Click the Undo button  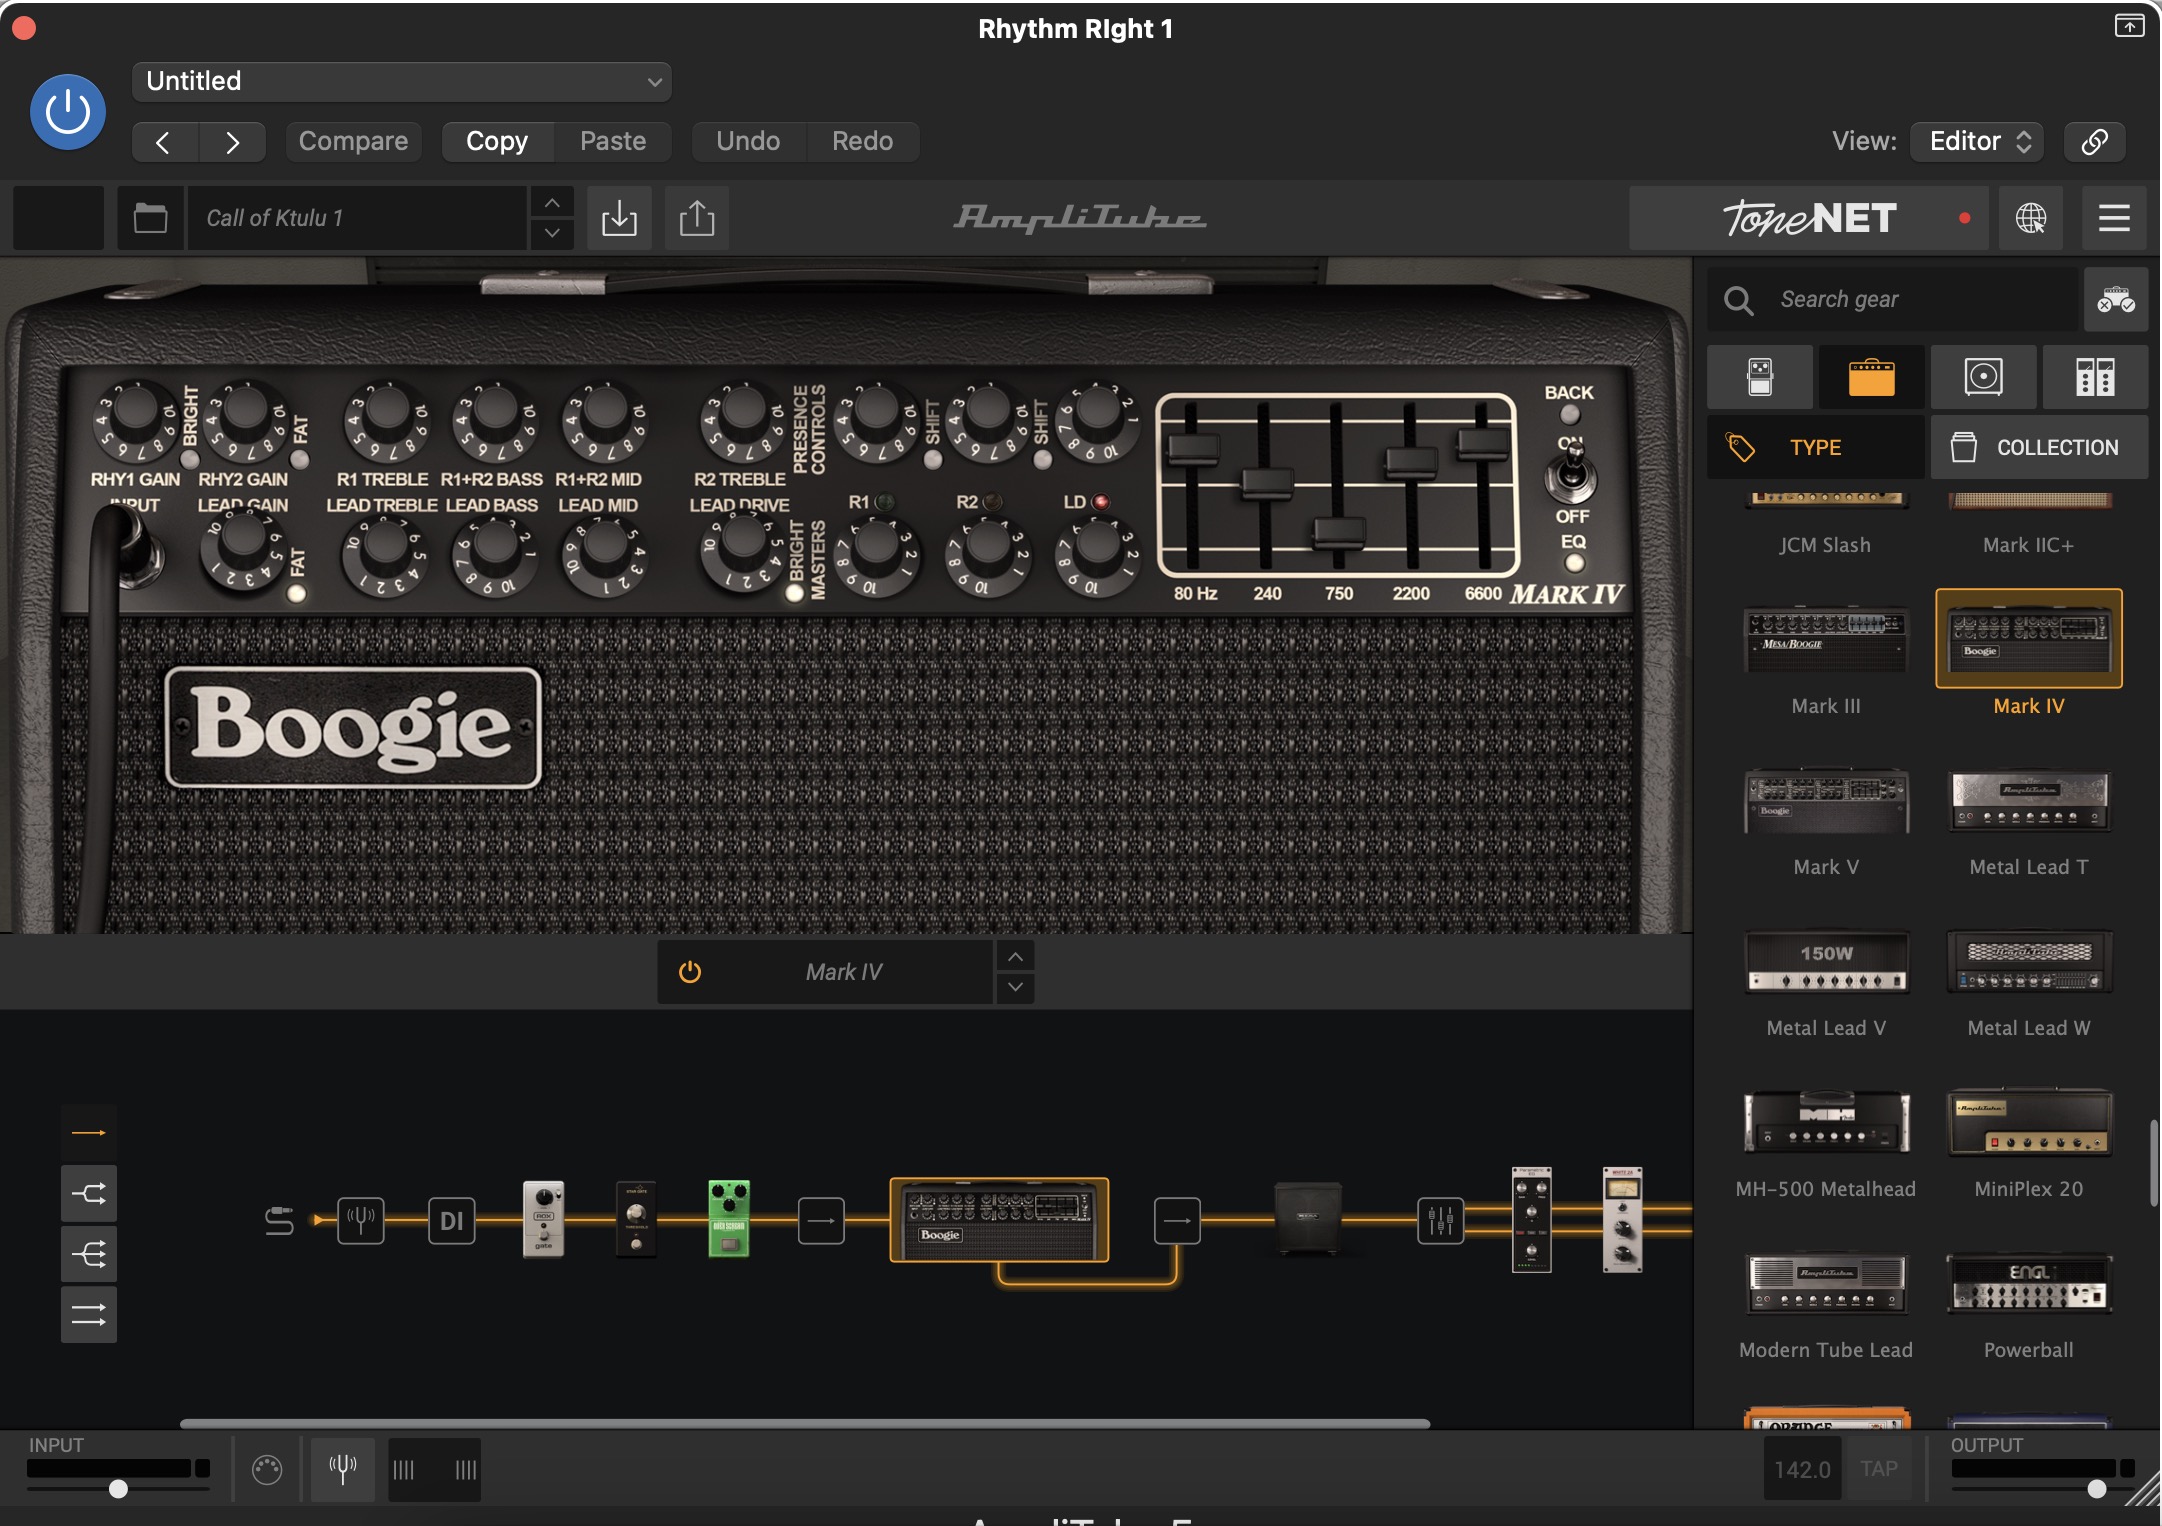tap(748, 142)
